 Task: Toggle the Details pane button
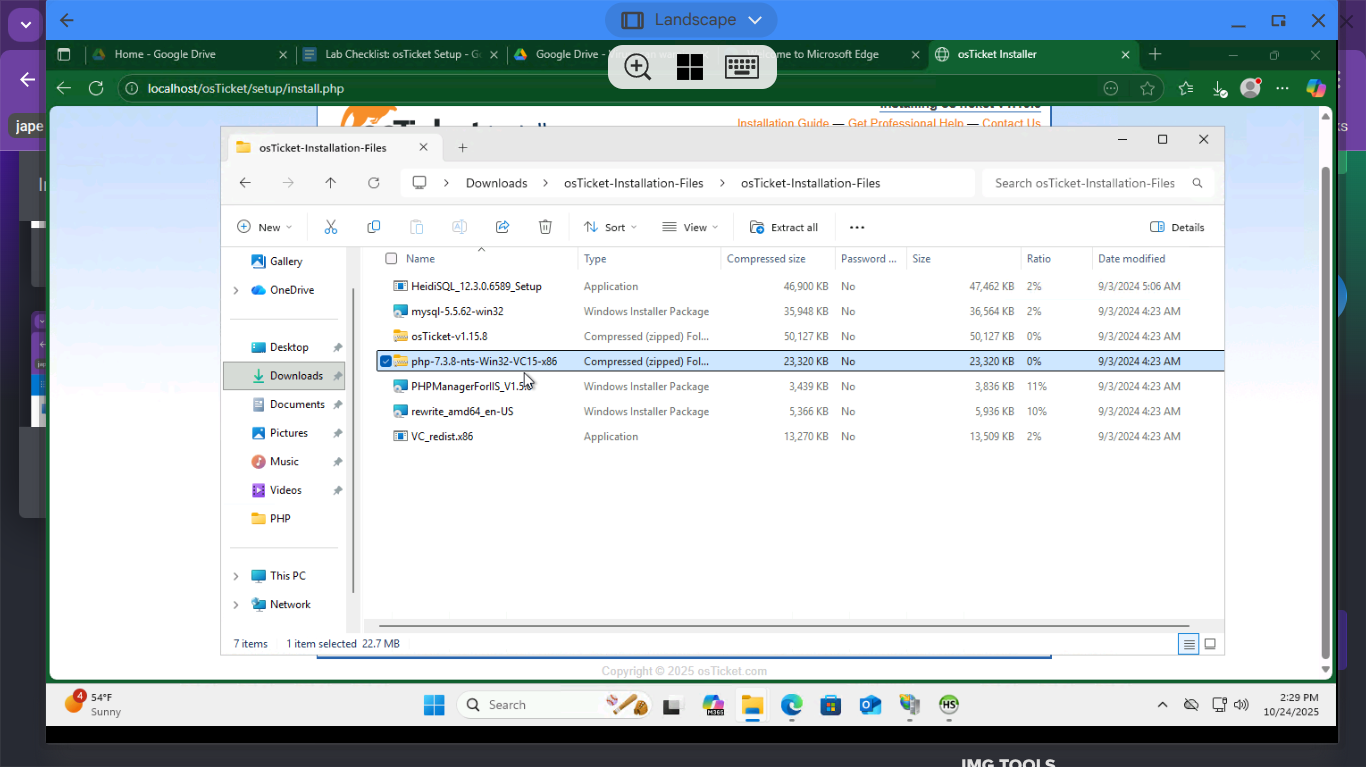1177,227
